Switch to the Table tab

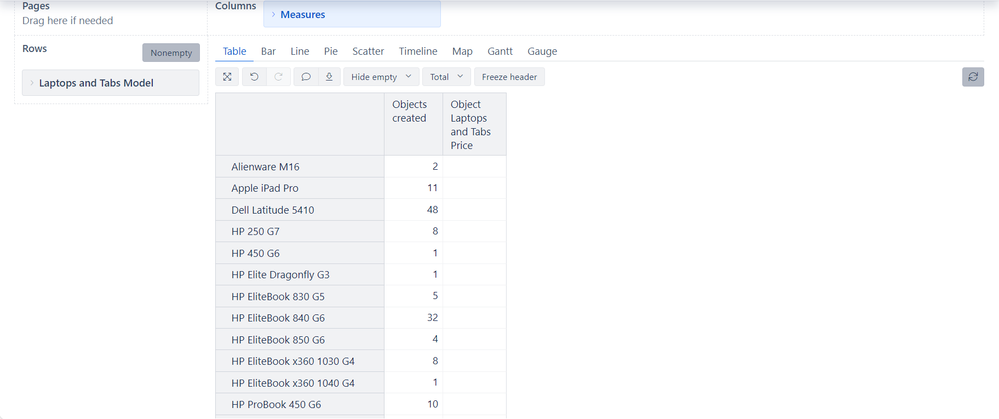234,52
